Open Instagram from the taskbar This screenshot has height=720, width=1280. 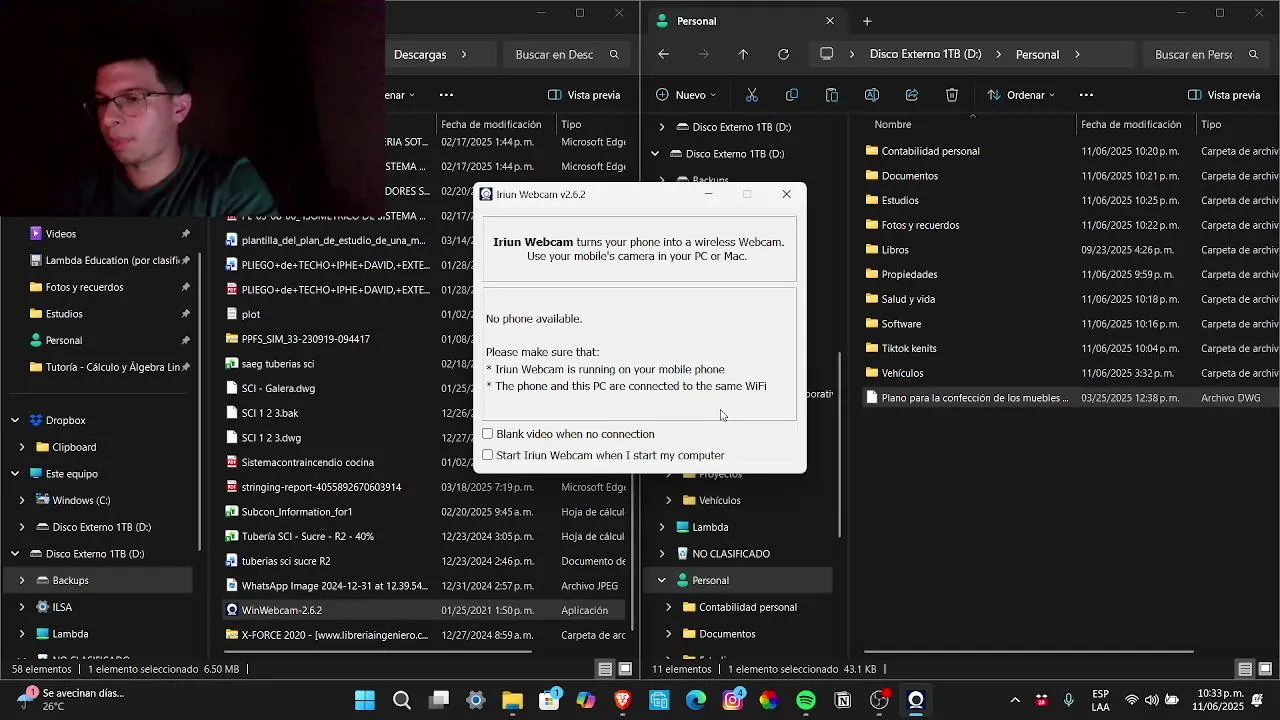(x=732, y=700)
